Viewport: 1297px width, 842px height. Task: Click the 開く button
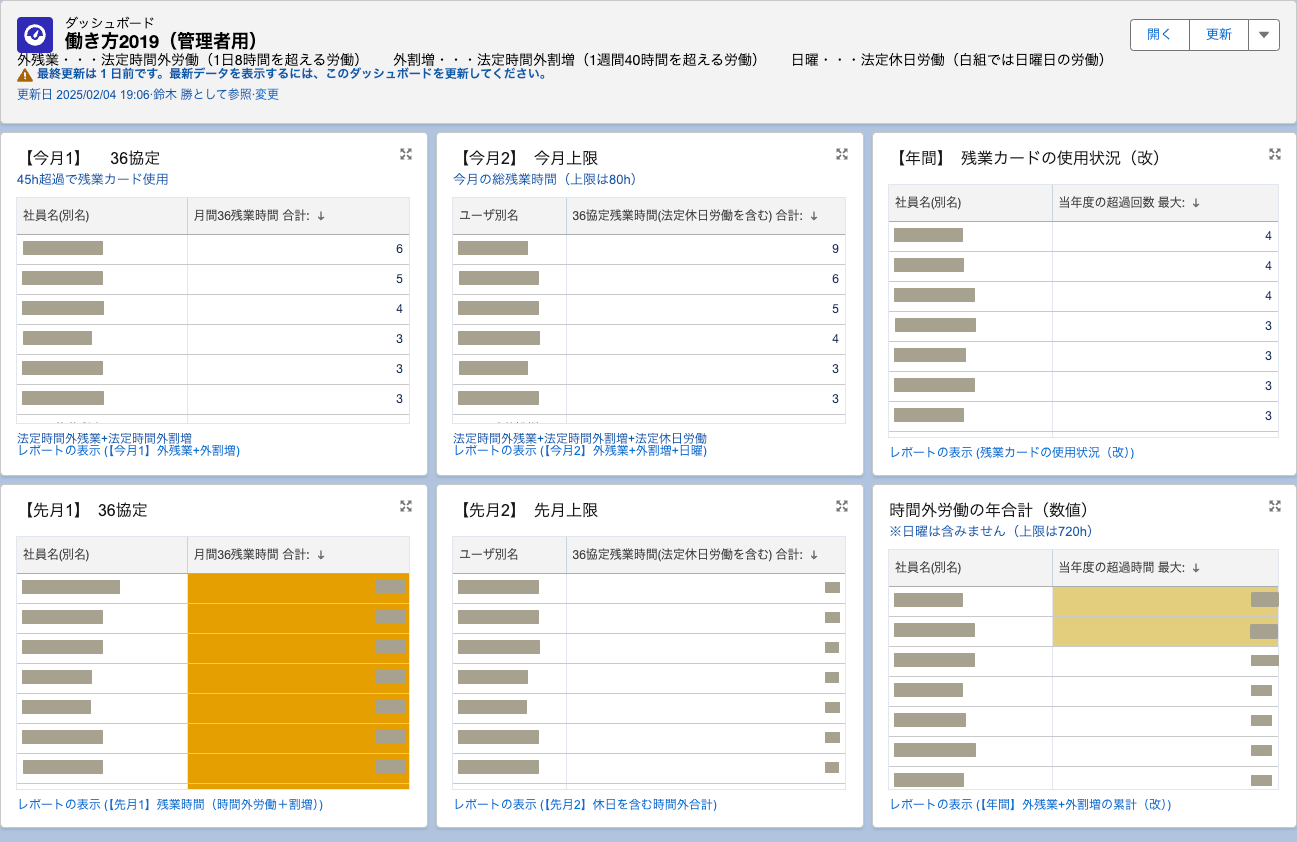pos(1159,34)
